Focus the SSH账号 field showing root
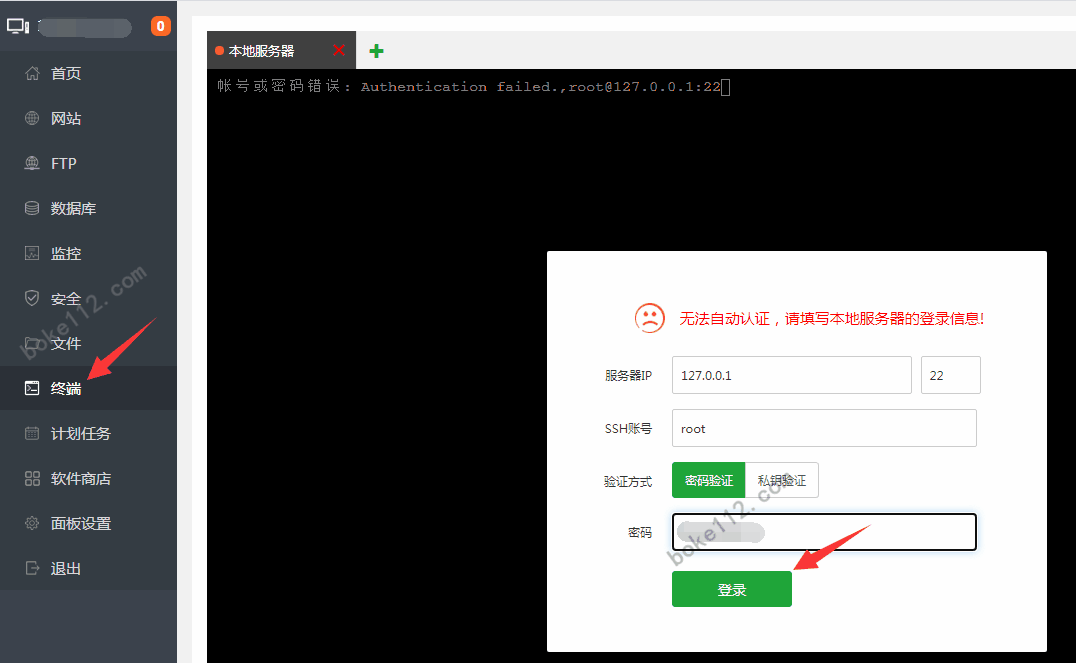Screen dimensions: 1076x663 (x=824, y=428)
